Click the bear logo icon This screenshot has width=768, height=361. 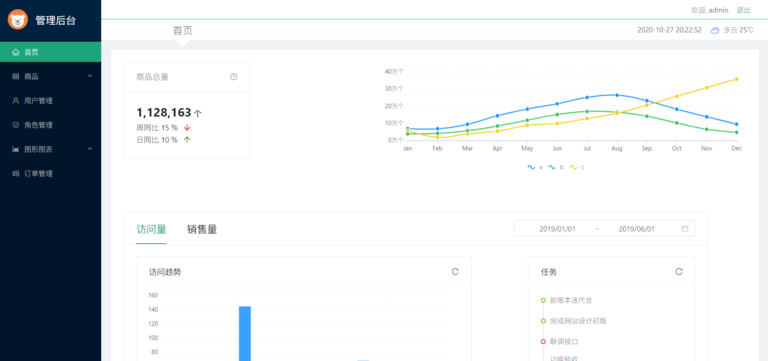point(18,20)
